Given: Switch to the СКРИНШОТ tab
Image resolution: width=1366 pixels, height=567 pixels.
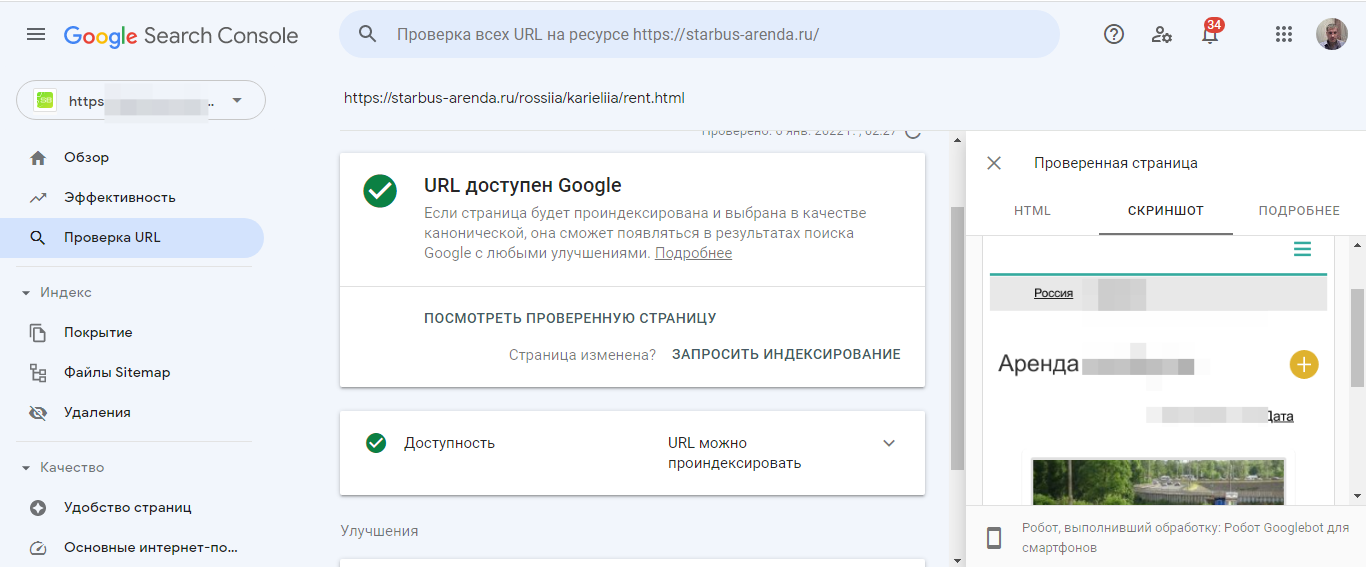Looking at the screenshot, I should [1166, 211].
